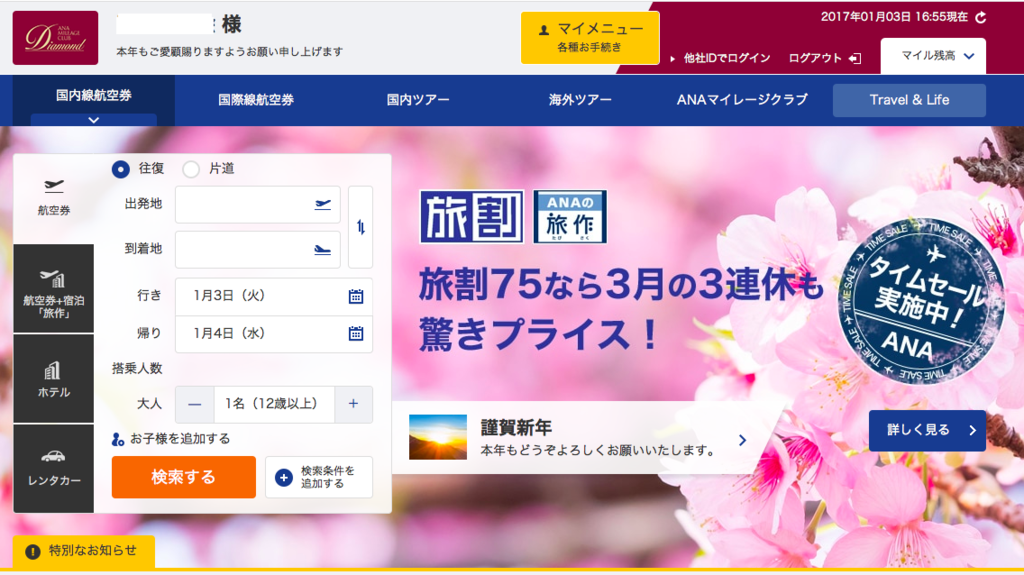1024x575 pixels.
Task: Expand the chevron under 国内線航空券
Action: pos(93,120)
